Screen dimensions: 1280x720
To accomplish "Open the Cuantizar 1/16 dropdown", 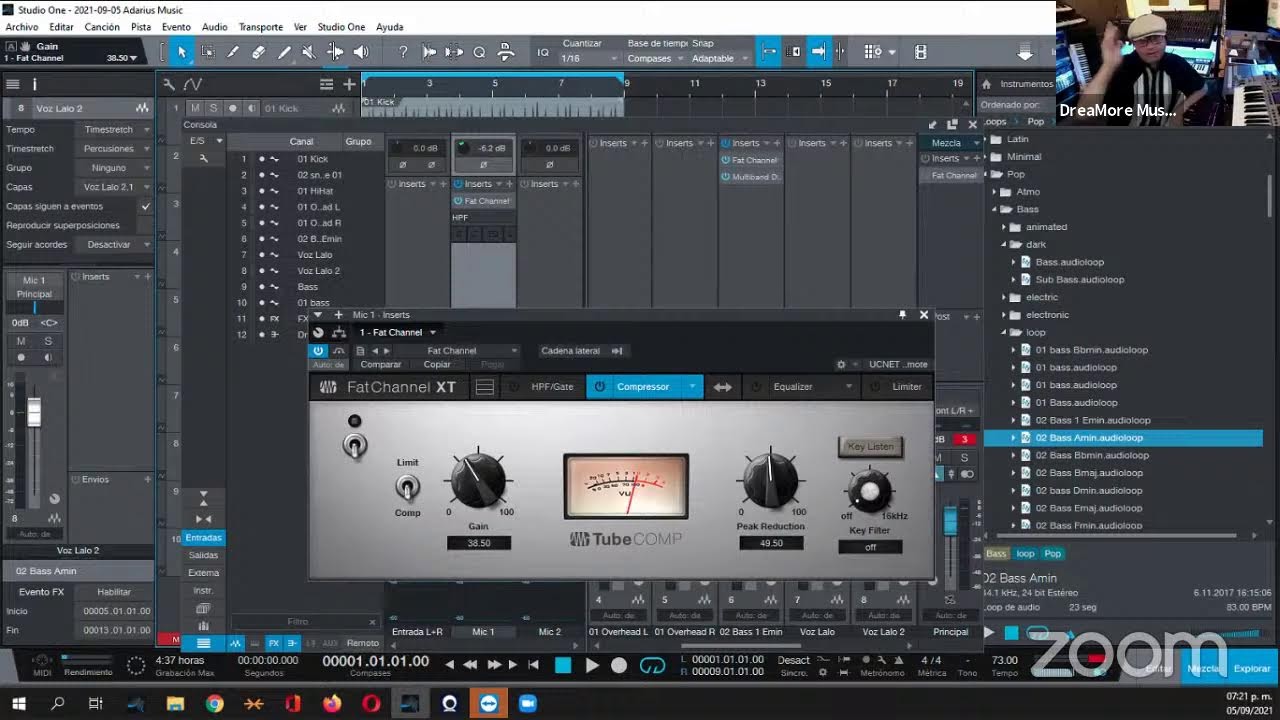I will pos(590,58).
